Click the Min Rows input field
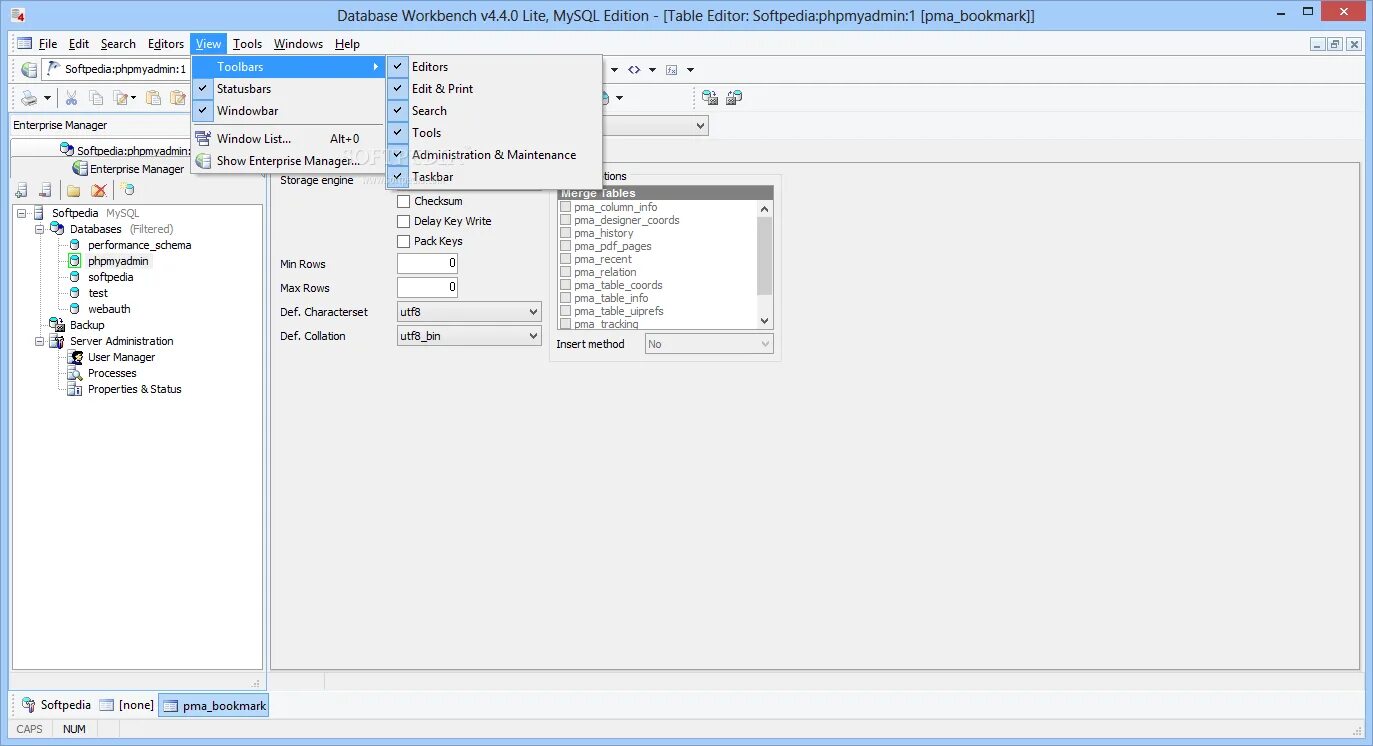Viewport: 1373px width, 746px height. pos(427,264)
